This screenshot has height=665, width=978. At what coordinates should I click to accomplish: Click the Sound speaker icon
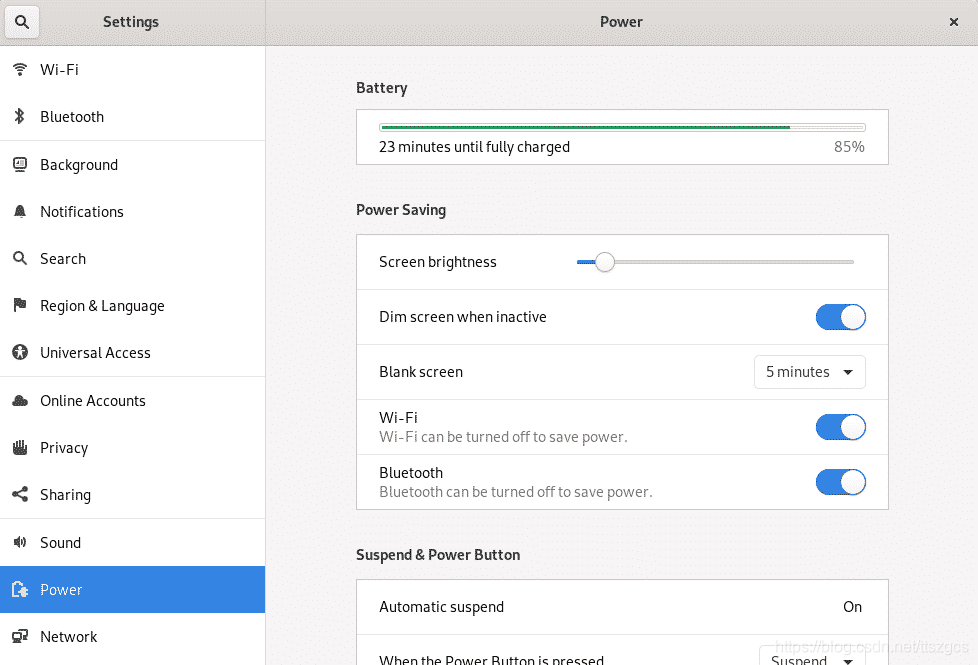(20, 542)
